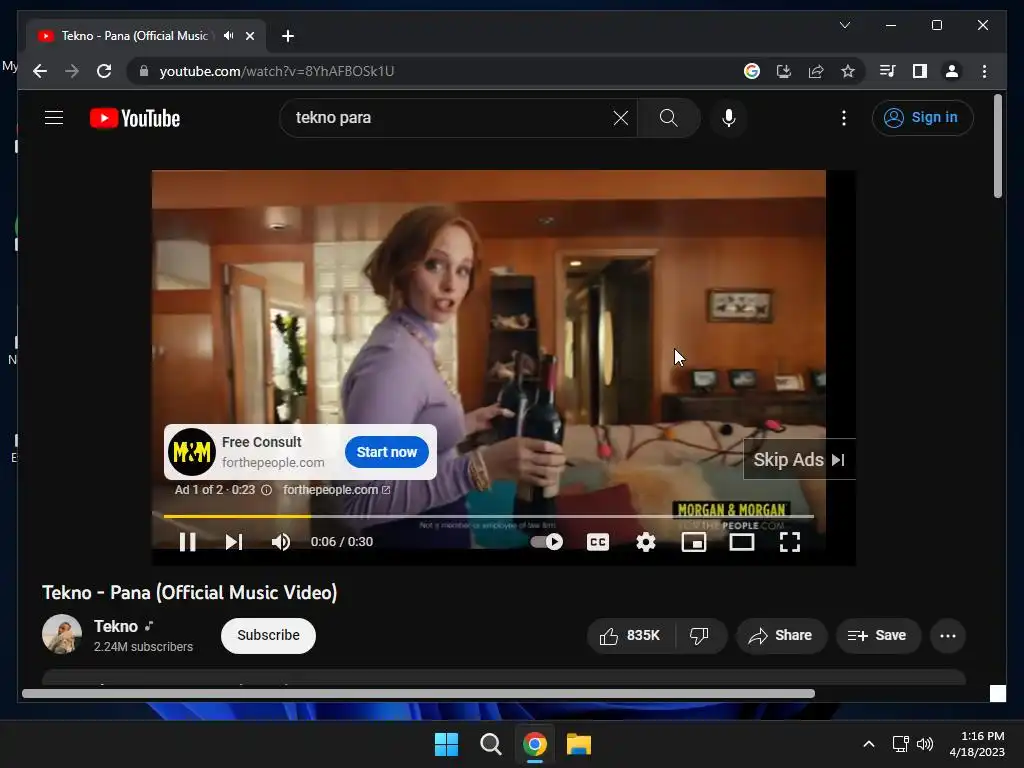
Task: Pause the video ad
Action: point(187,542)
